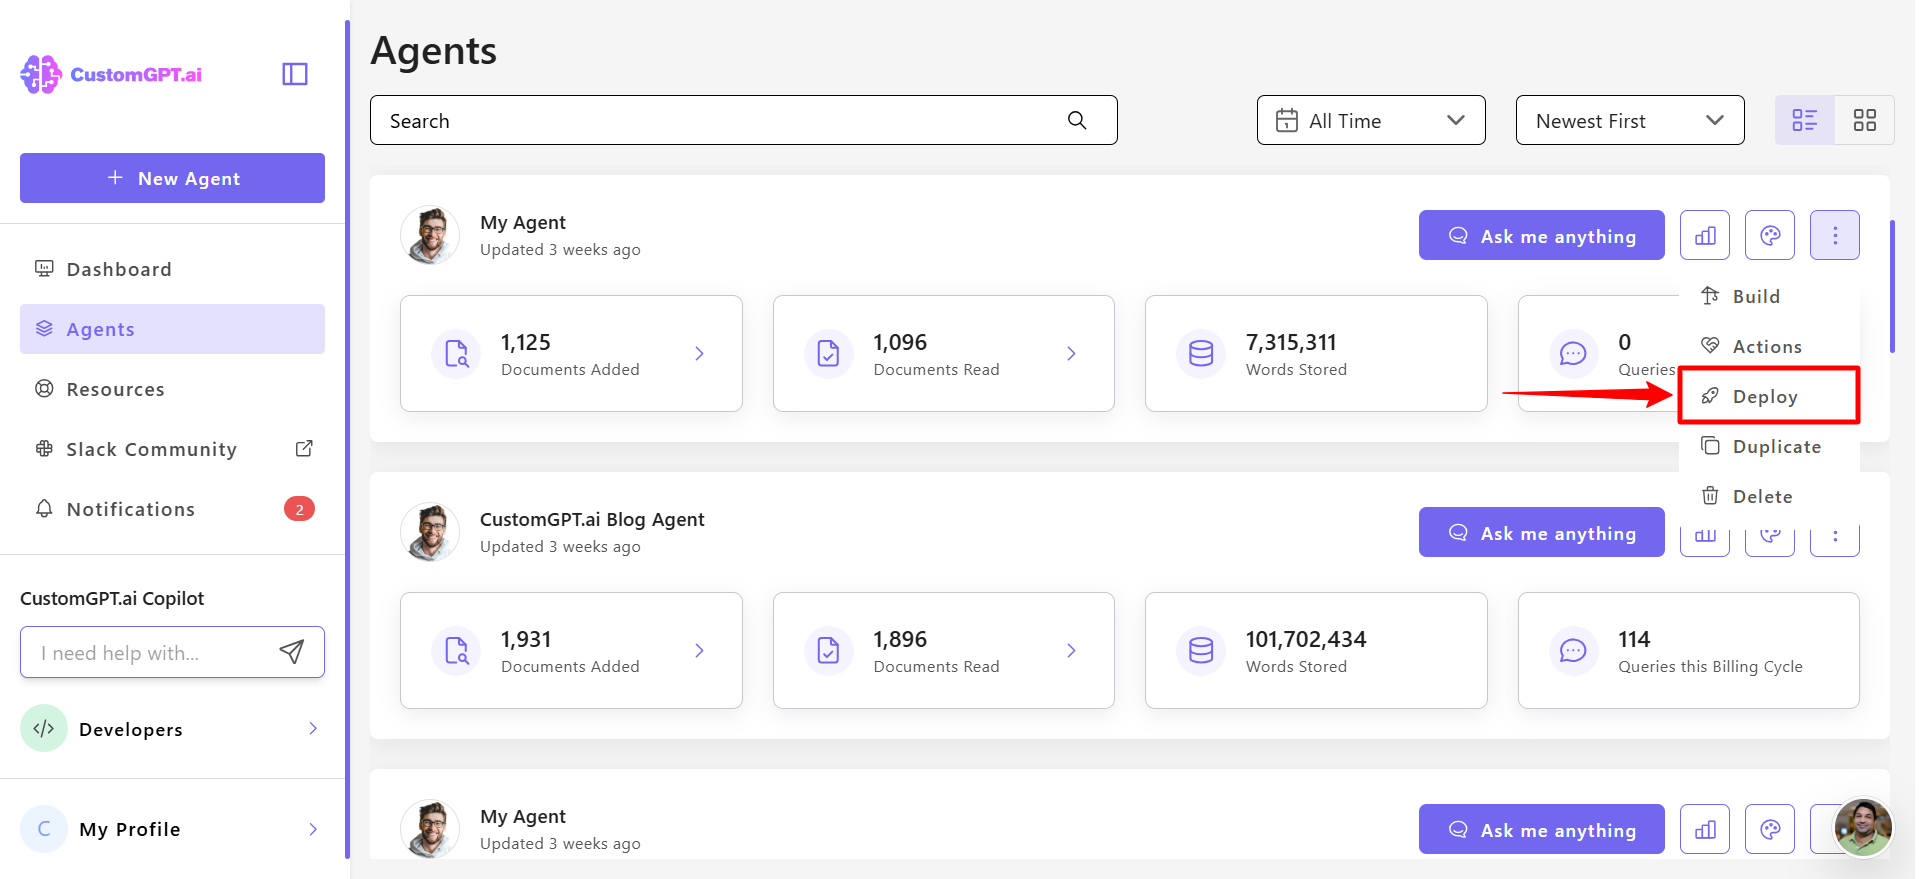
Task: Open the Slack Community link
Action: [172, 449]
